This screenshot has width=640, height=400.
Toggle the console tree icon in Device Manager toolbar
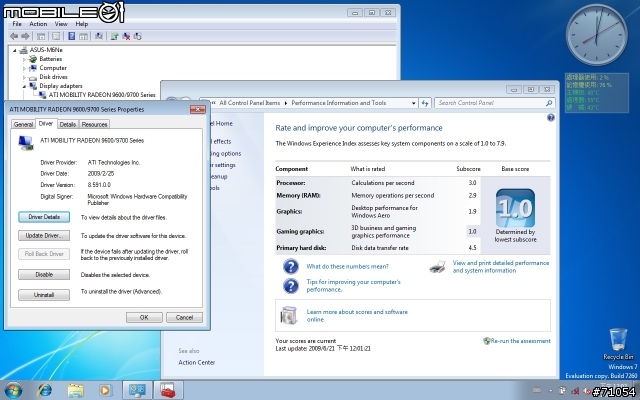point(41,36)
